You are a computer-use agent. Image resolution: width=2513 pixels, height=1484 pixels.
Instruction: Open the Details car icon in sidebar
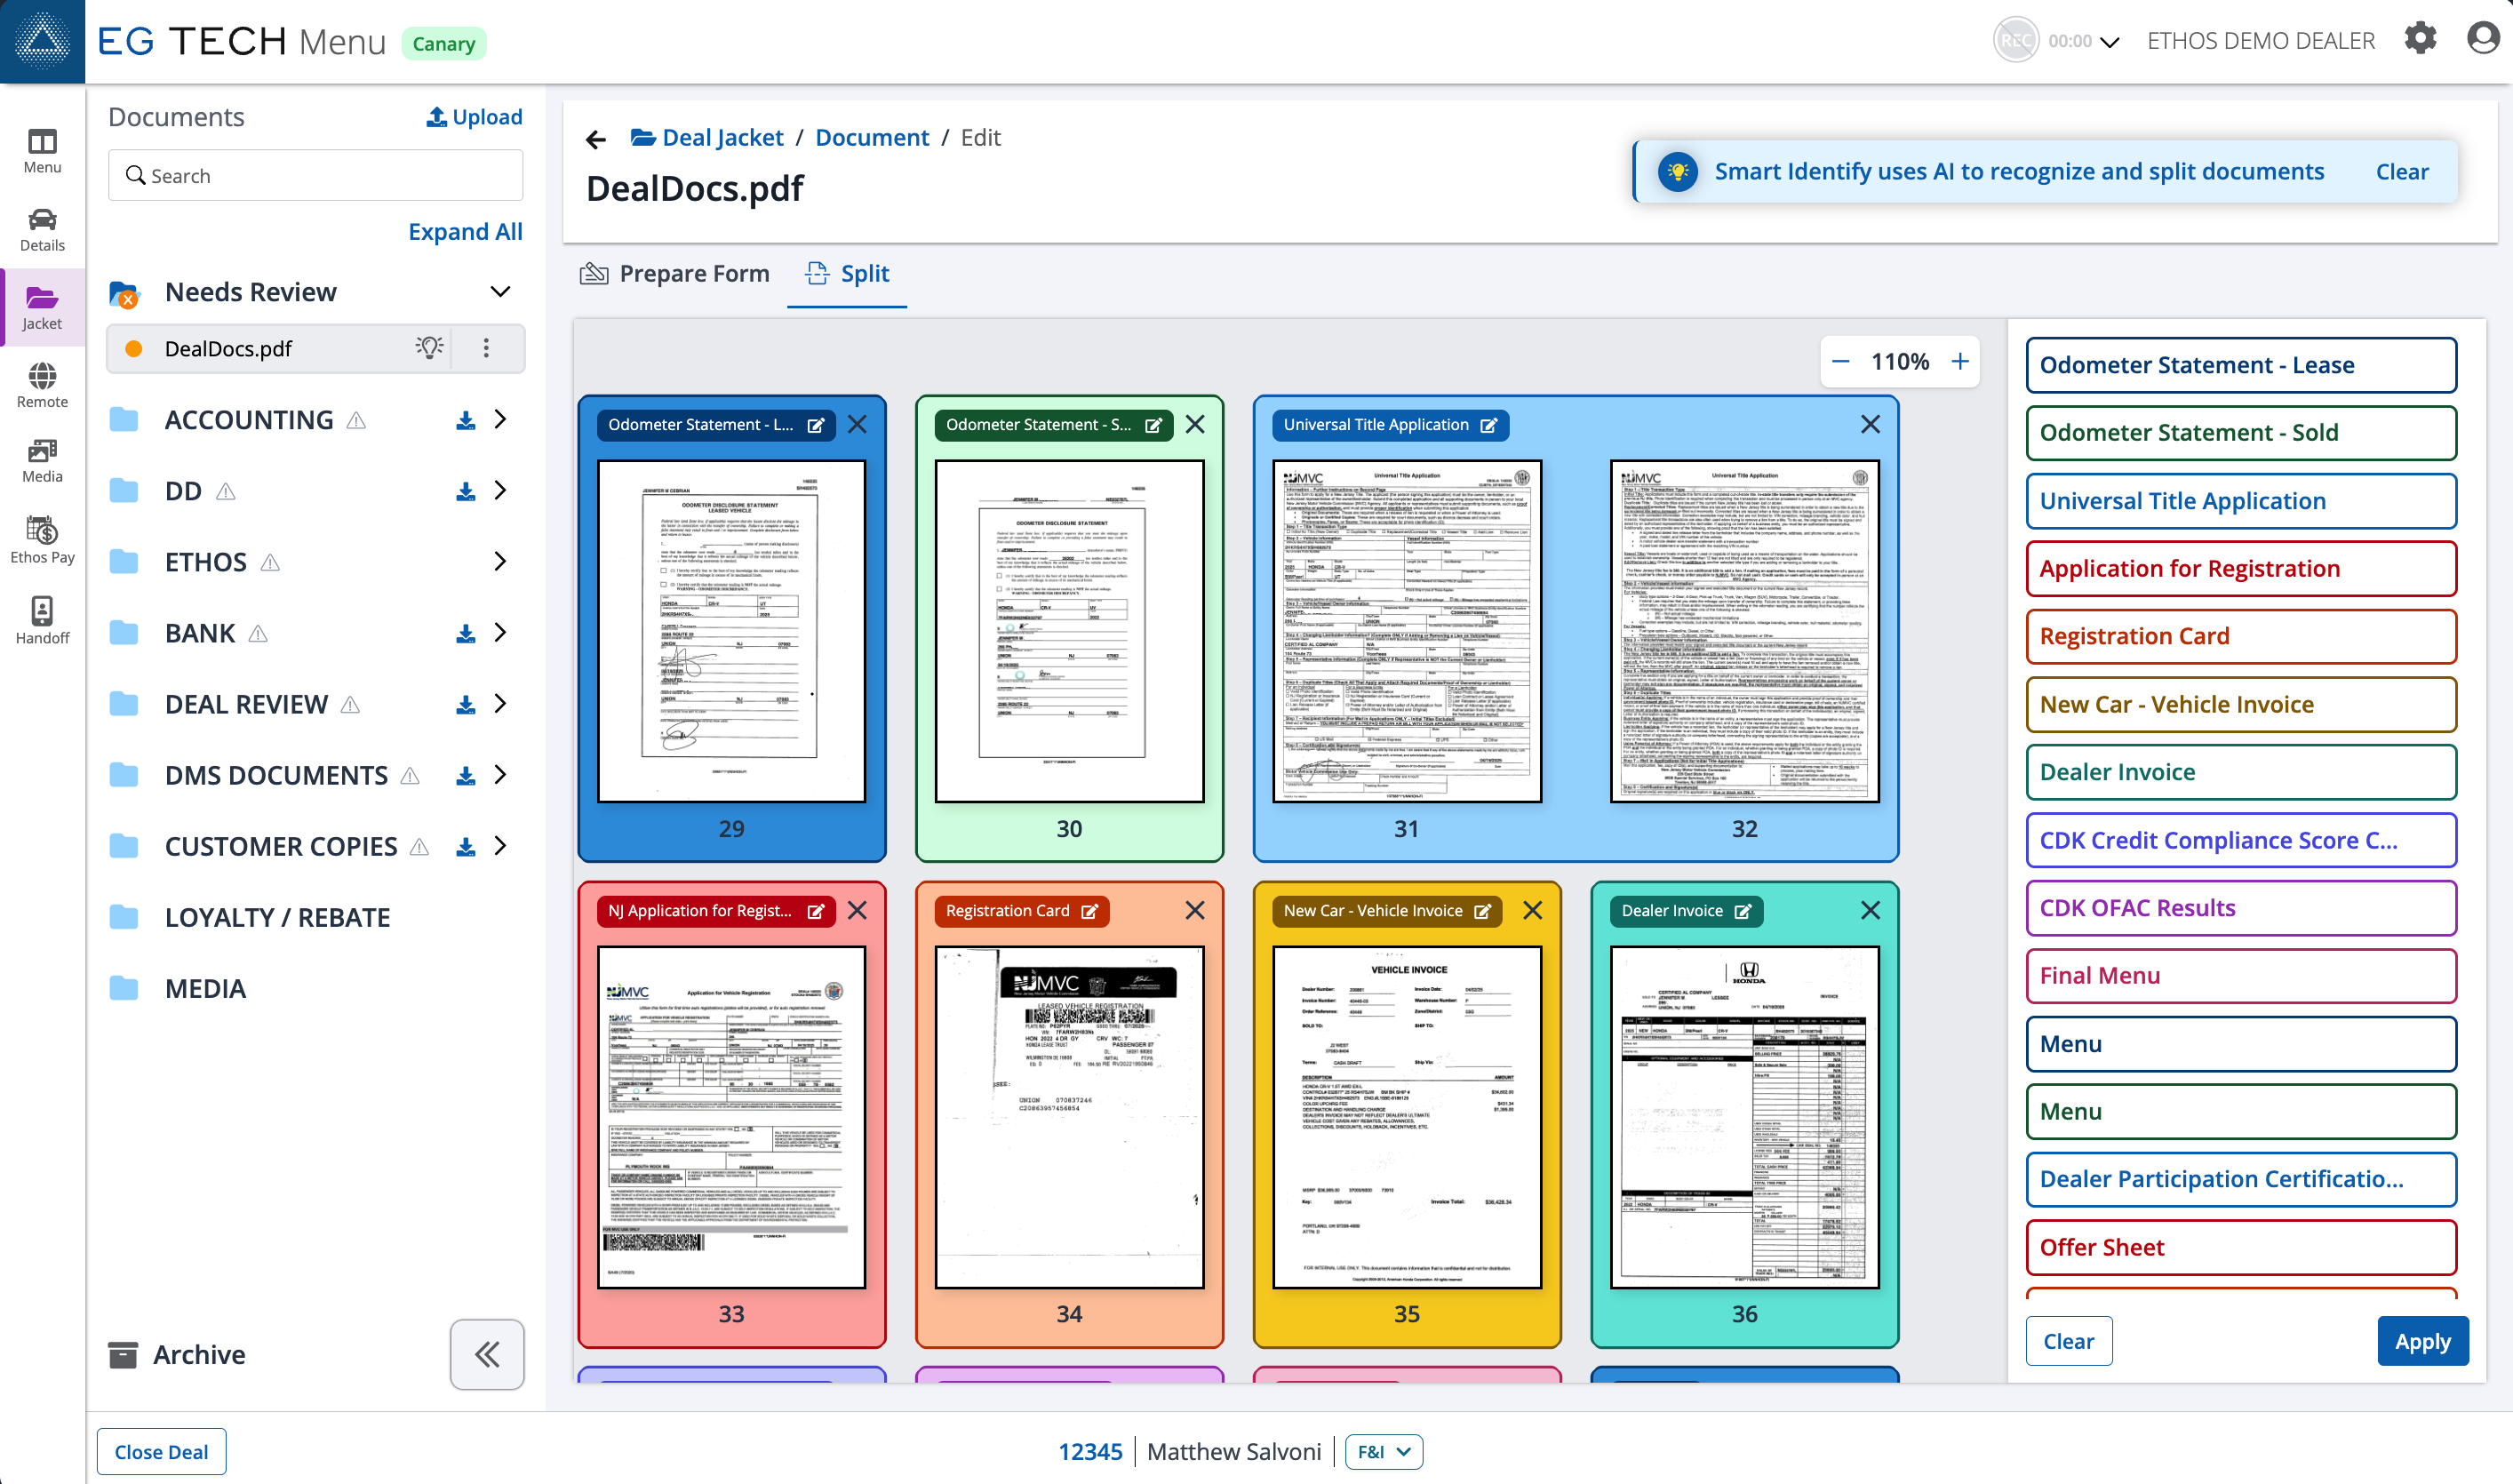(x=42, y=230)
